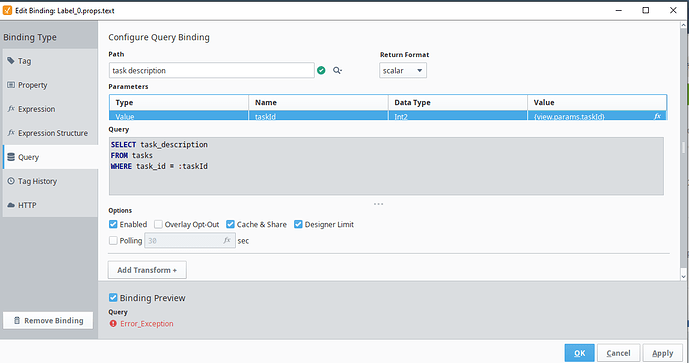Select the taskId name cell
The image size is (689, 363).
[x=318, y=116]
